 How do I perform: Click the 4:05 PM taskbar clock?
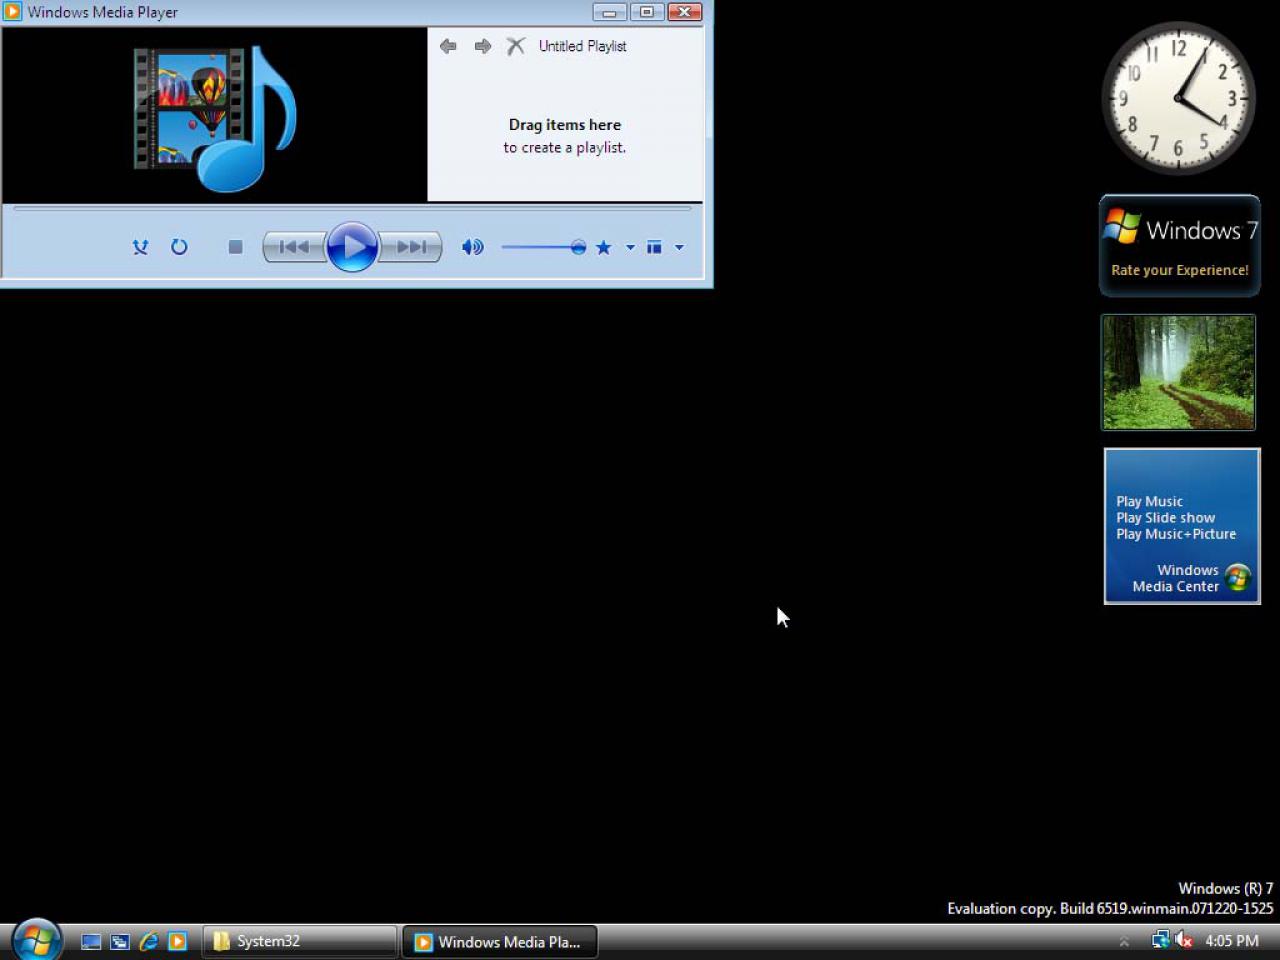click(x=1232, y=941)
